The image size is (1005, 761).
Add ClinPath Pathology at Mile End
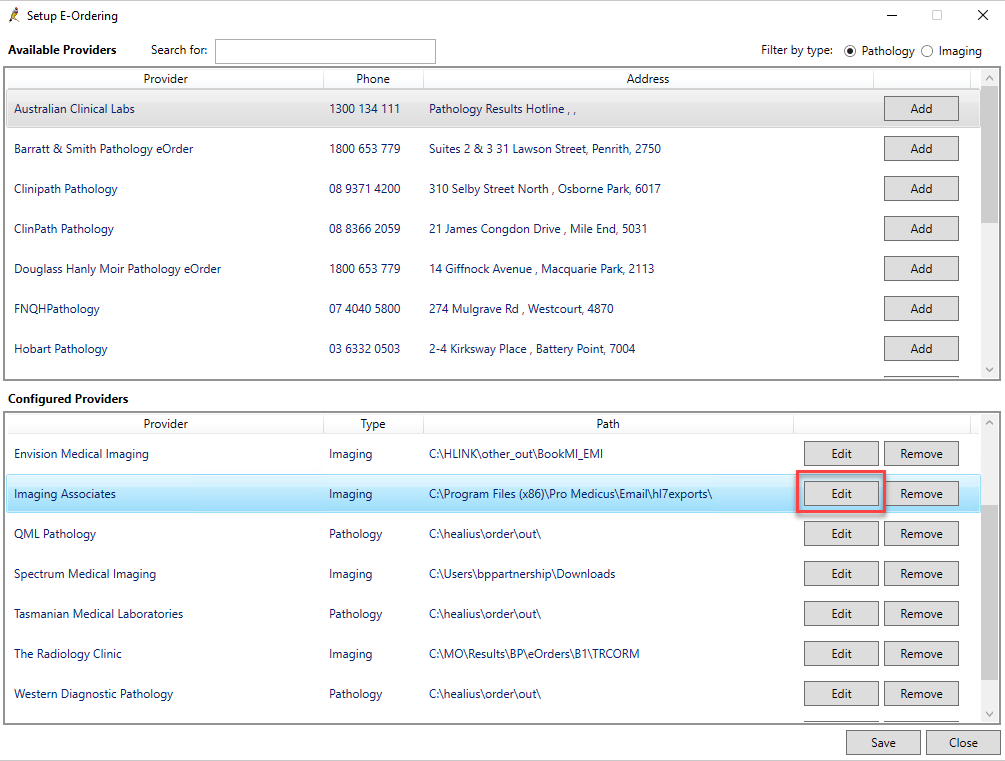click(x=921, y=229)
